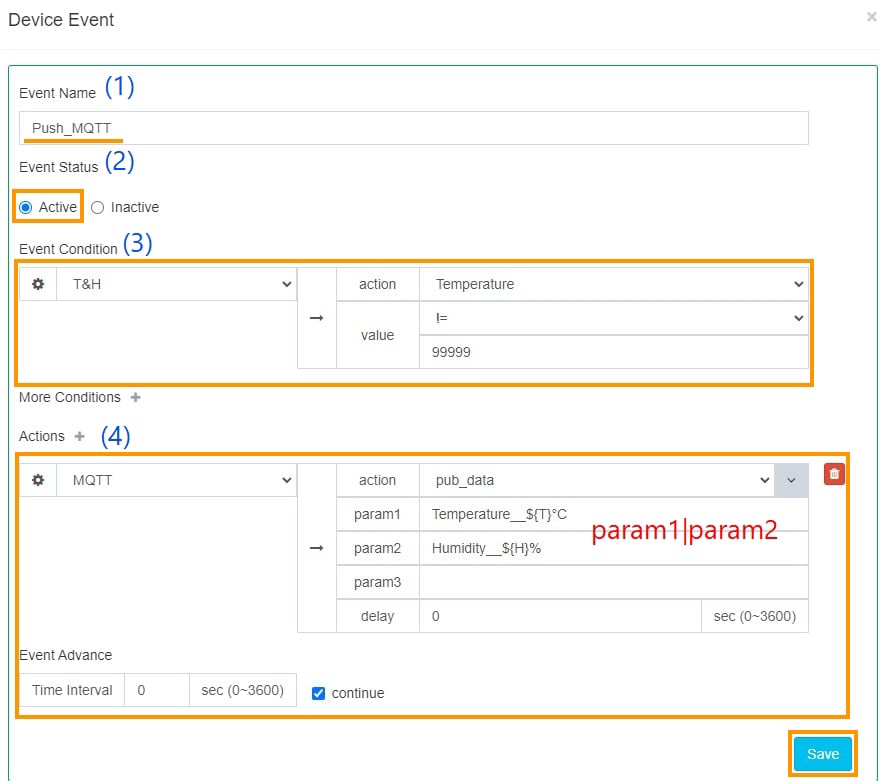
Task: Click the gear icon beside T&H condition
Action: [38, 284]
